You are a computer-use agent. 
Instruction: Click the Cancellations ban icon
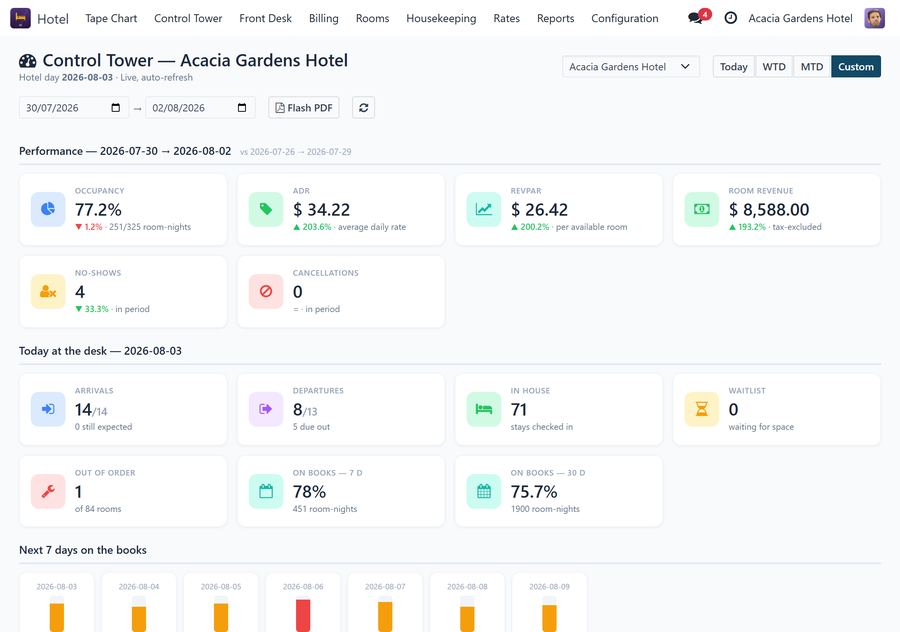[266, 292]
